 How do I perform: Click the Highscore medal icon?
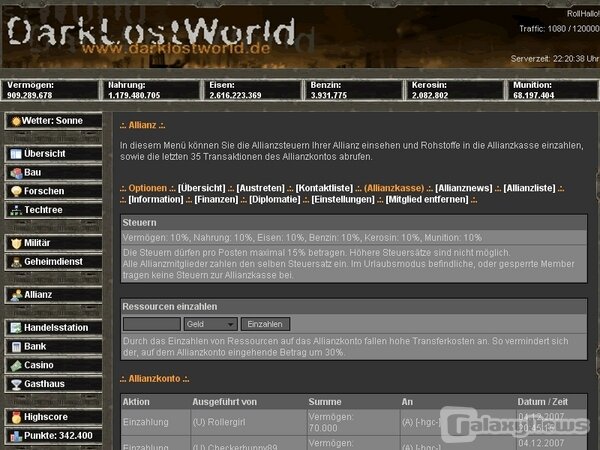point(16,417)
